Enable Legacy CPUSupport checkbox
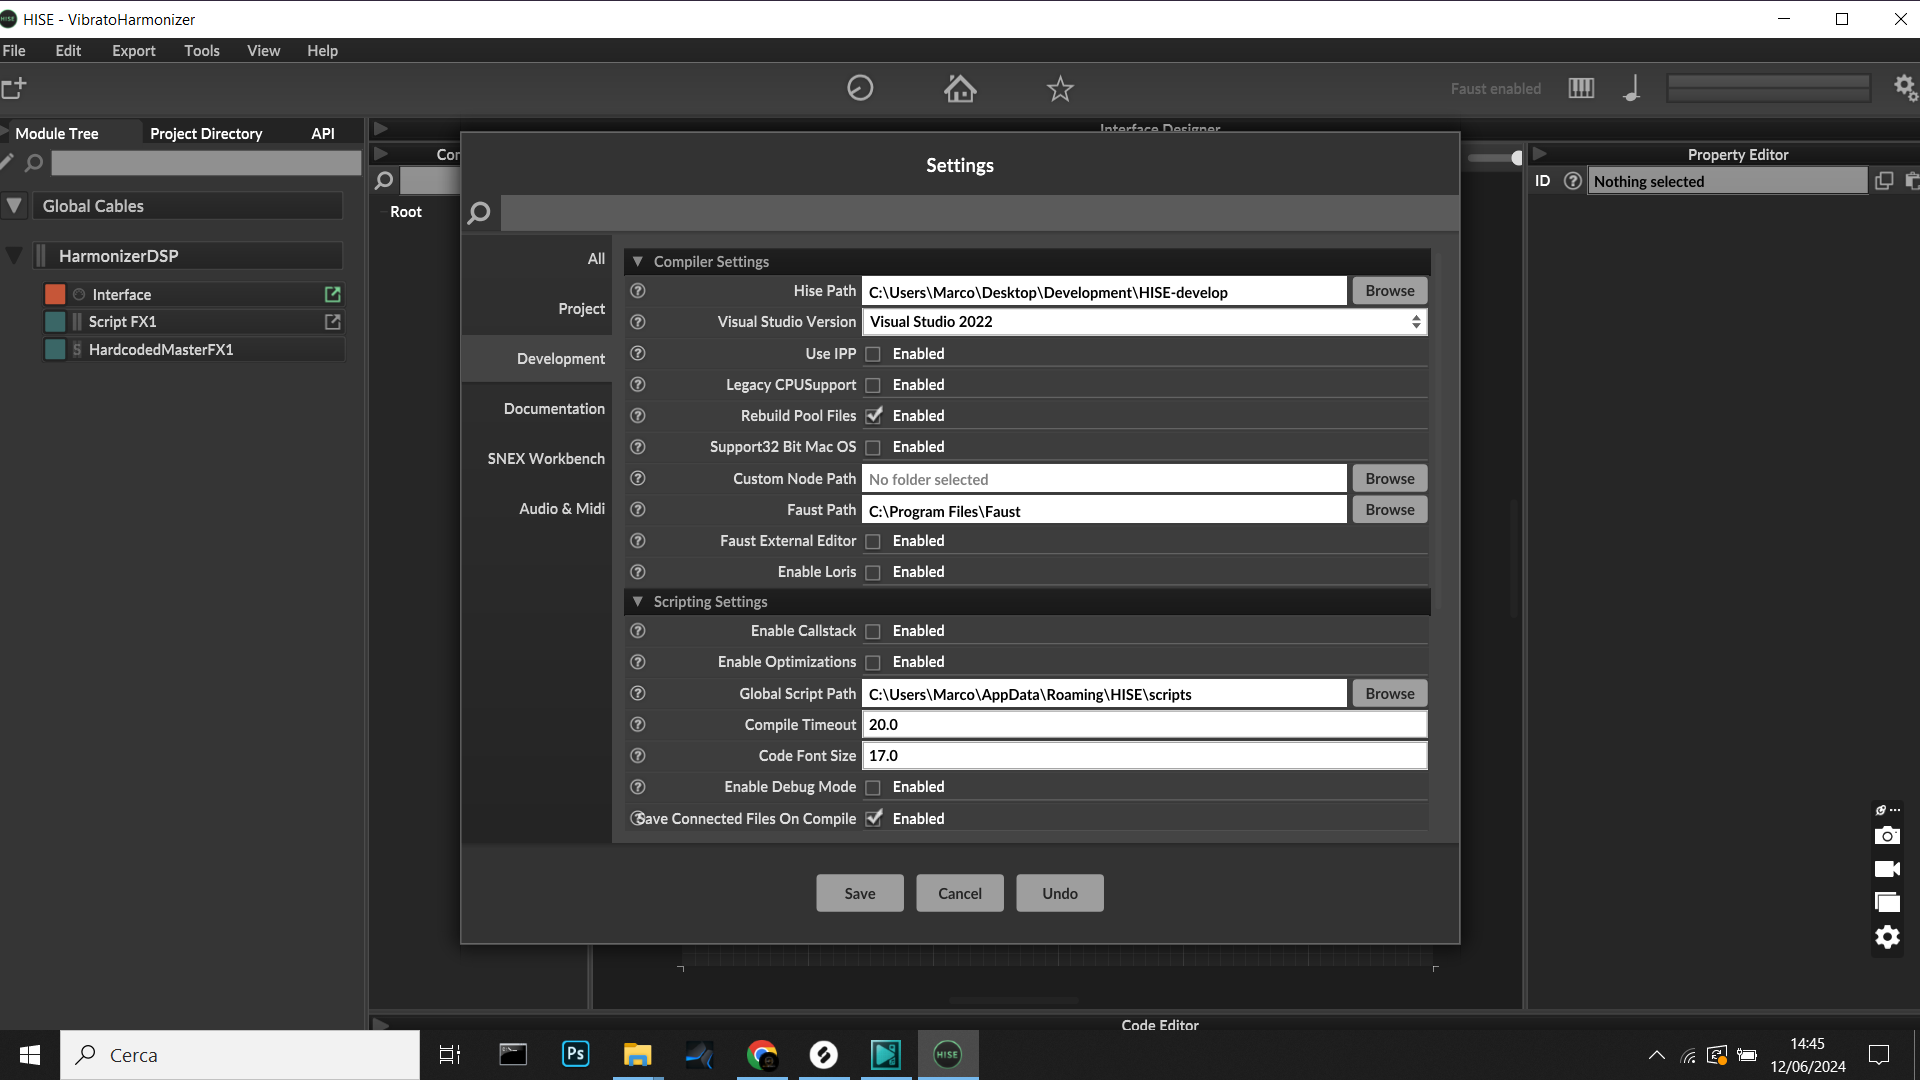 [x=873, y=385]
